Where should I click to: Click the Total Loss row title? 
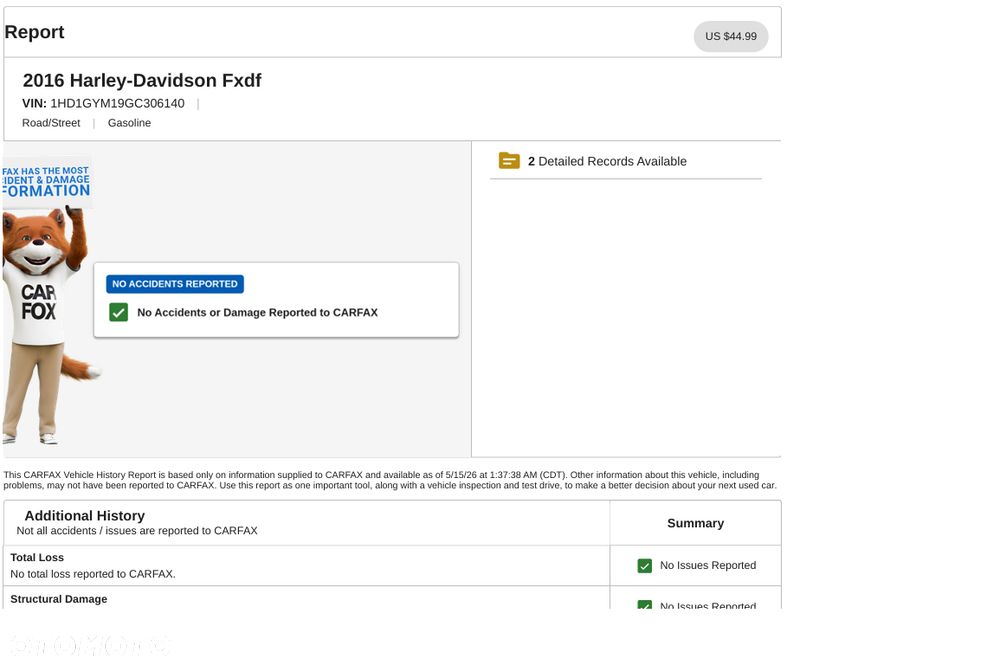37,558
